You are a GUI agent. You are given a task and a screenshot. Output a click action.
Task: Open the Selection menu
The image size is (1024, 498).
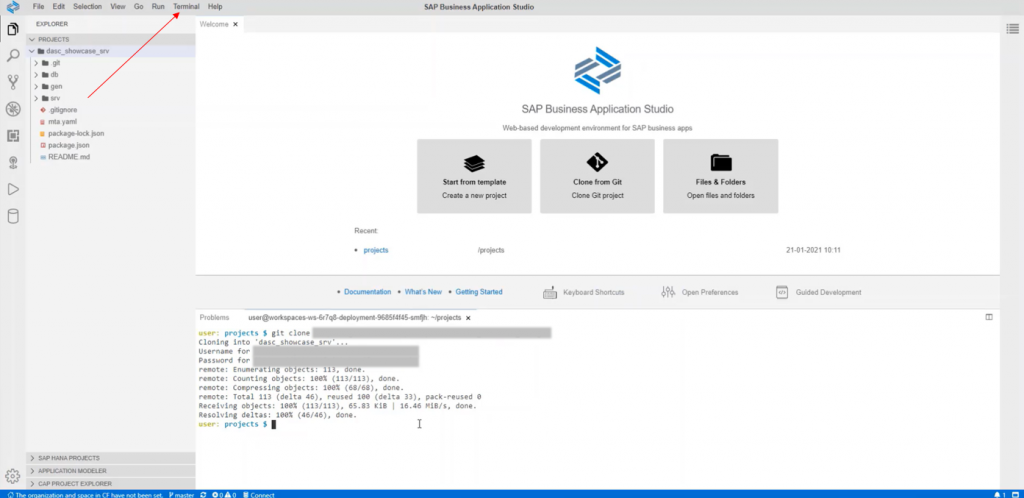[88, 7]
